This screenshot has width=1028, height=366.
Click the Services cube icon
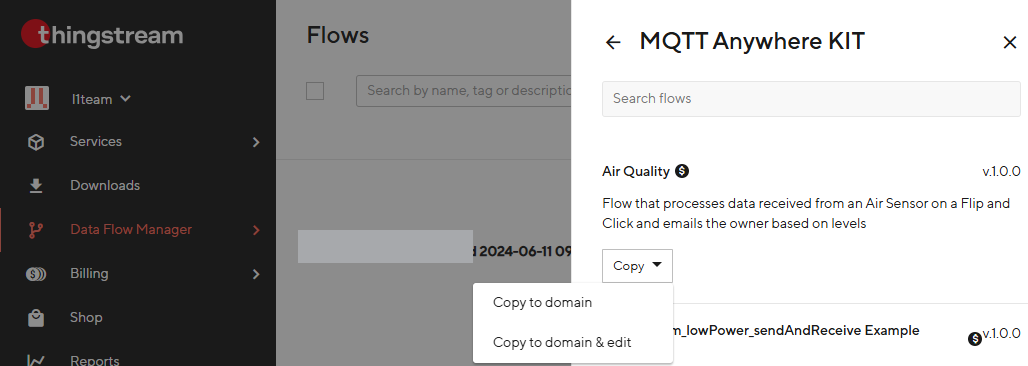point(36,142)
